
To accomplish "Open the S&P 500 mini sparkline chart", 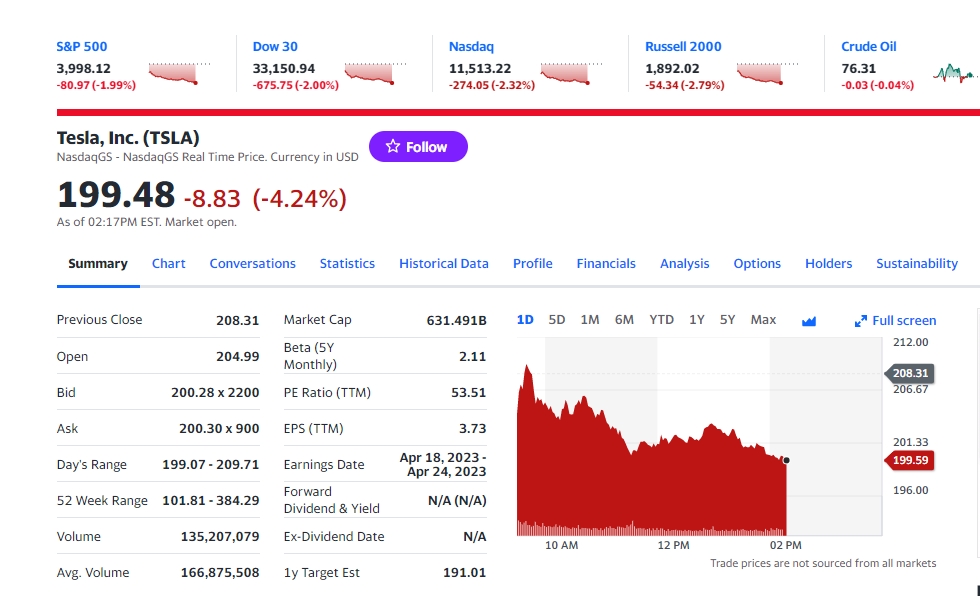I will (179, 73).
